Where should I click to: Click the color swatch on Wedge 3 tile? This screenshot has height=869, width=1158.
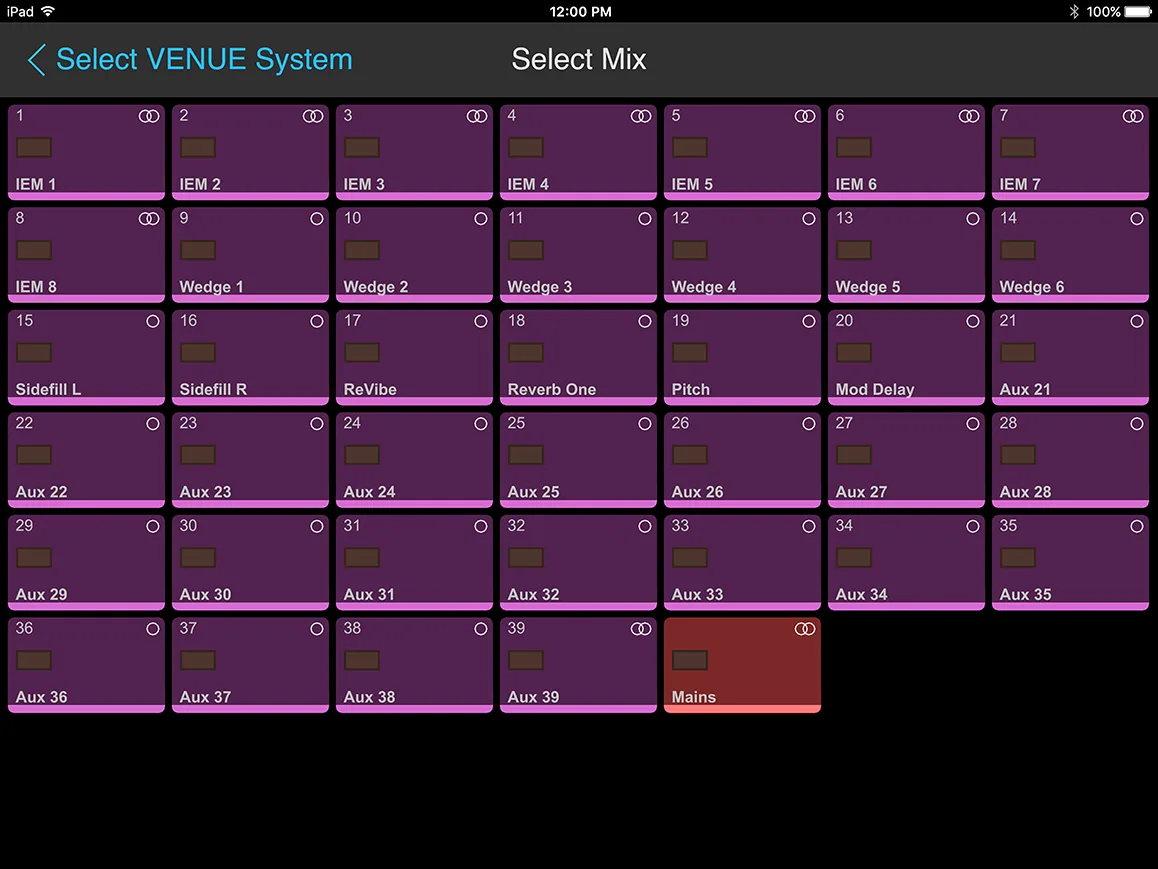[526, 250]
